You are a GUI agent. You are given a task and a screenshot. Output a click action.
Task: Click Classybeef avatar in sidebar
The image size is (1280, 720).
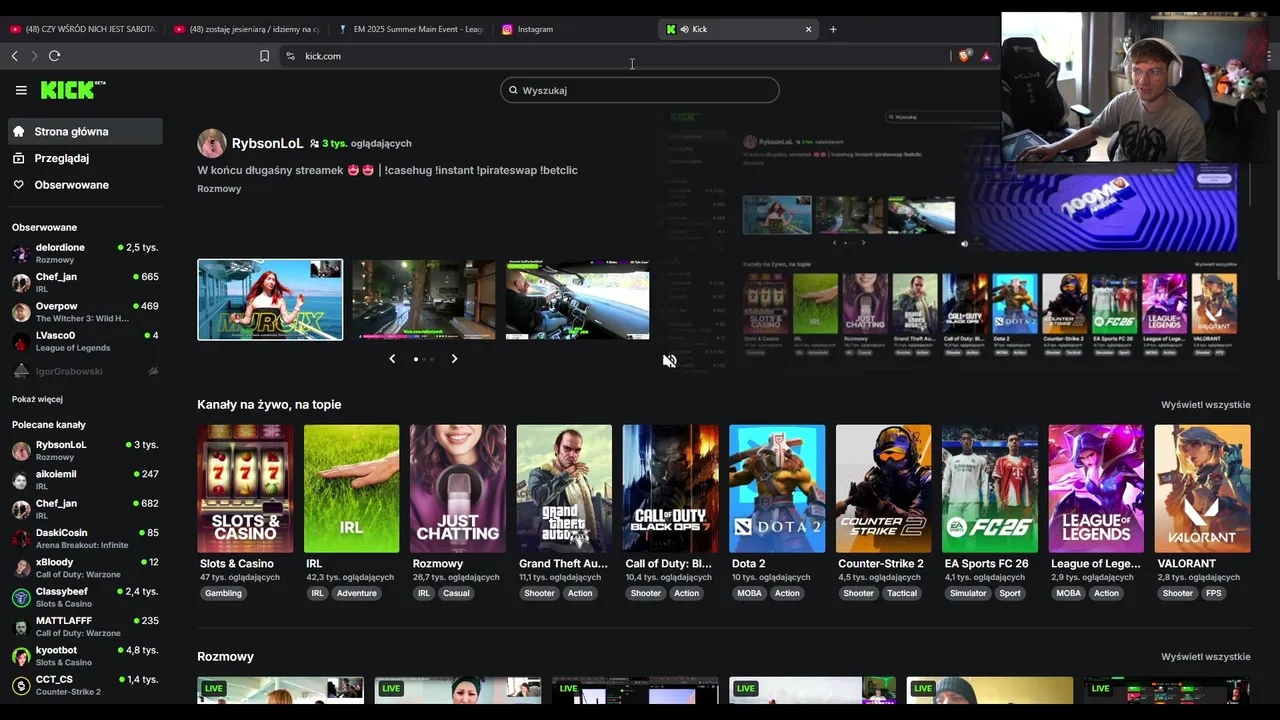click(21, 598)
